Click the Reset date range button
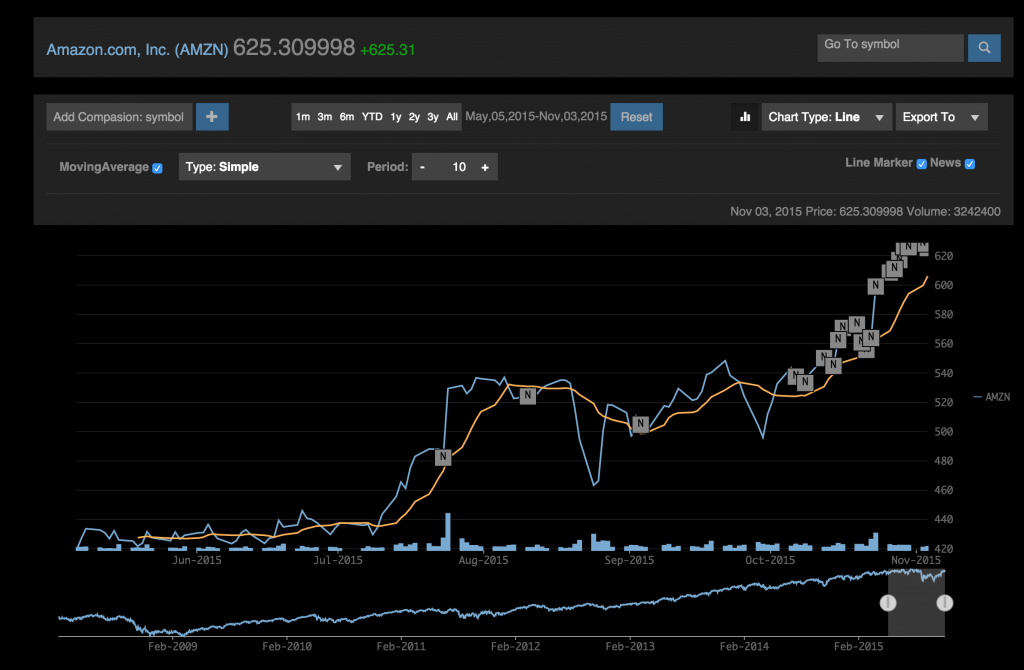The height and width of the screenshot is (670, 1024). coord(636,117)
